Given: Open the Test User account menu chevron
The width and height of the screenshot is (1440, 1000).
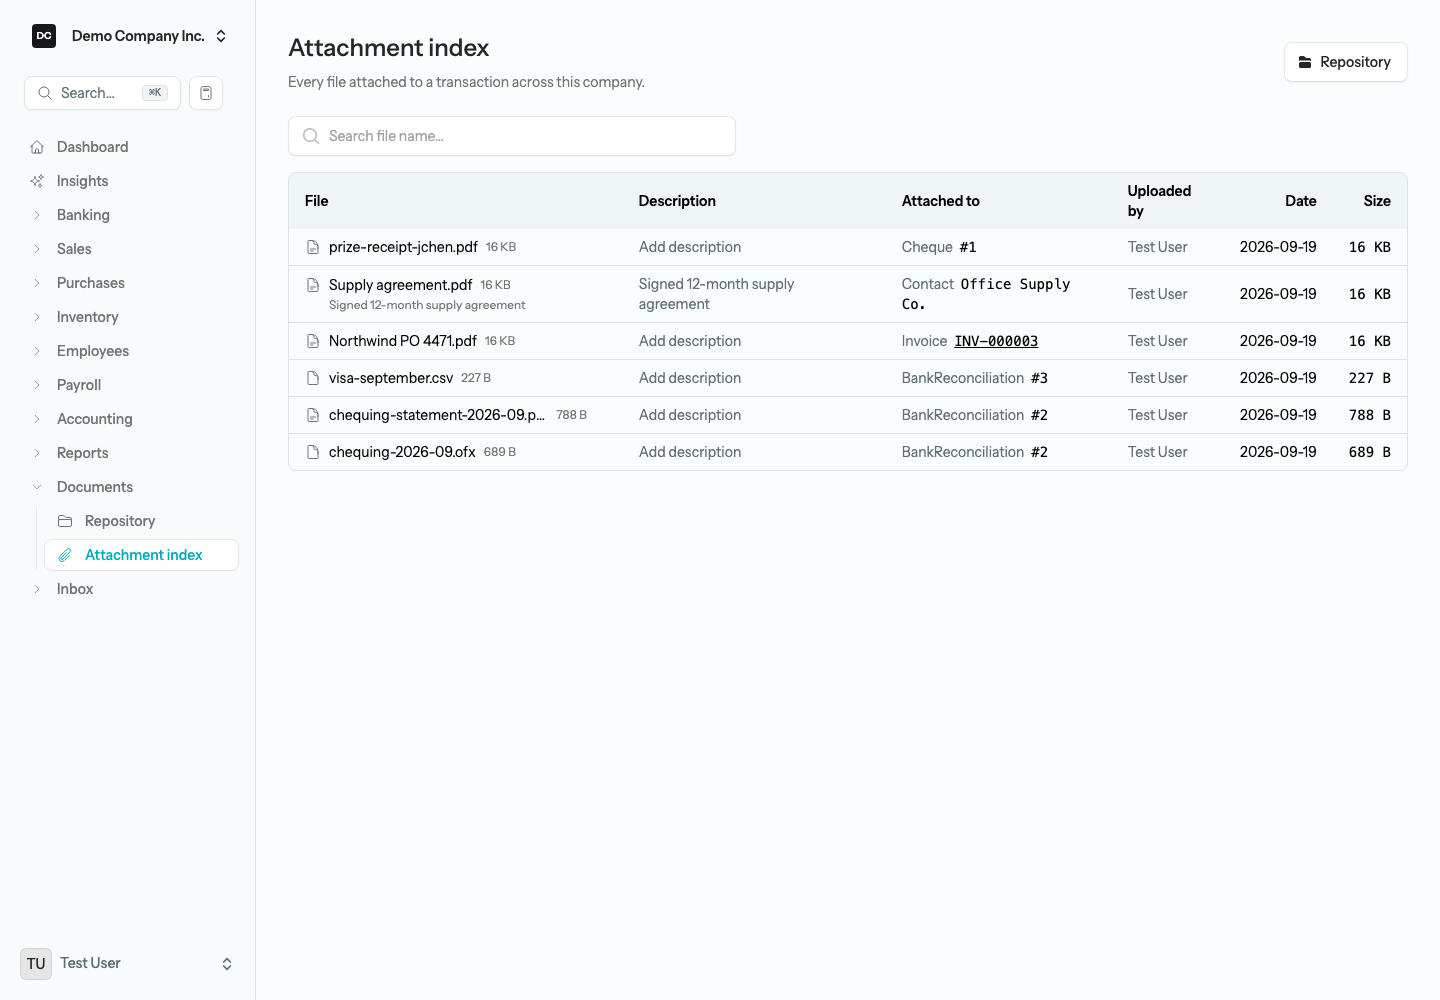Looking at the screenshot, I should coord(227,964).
